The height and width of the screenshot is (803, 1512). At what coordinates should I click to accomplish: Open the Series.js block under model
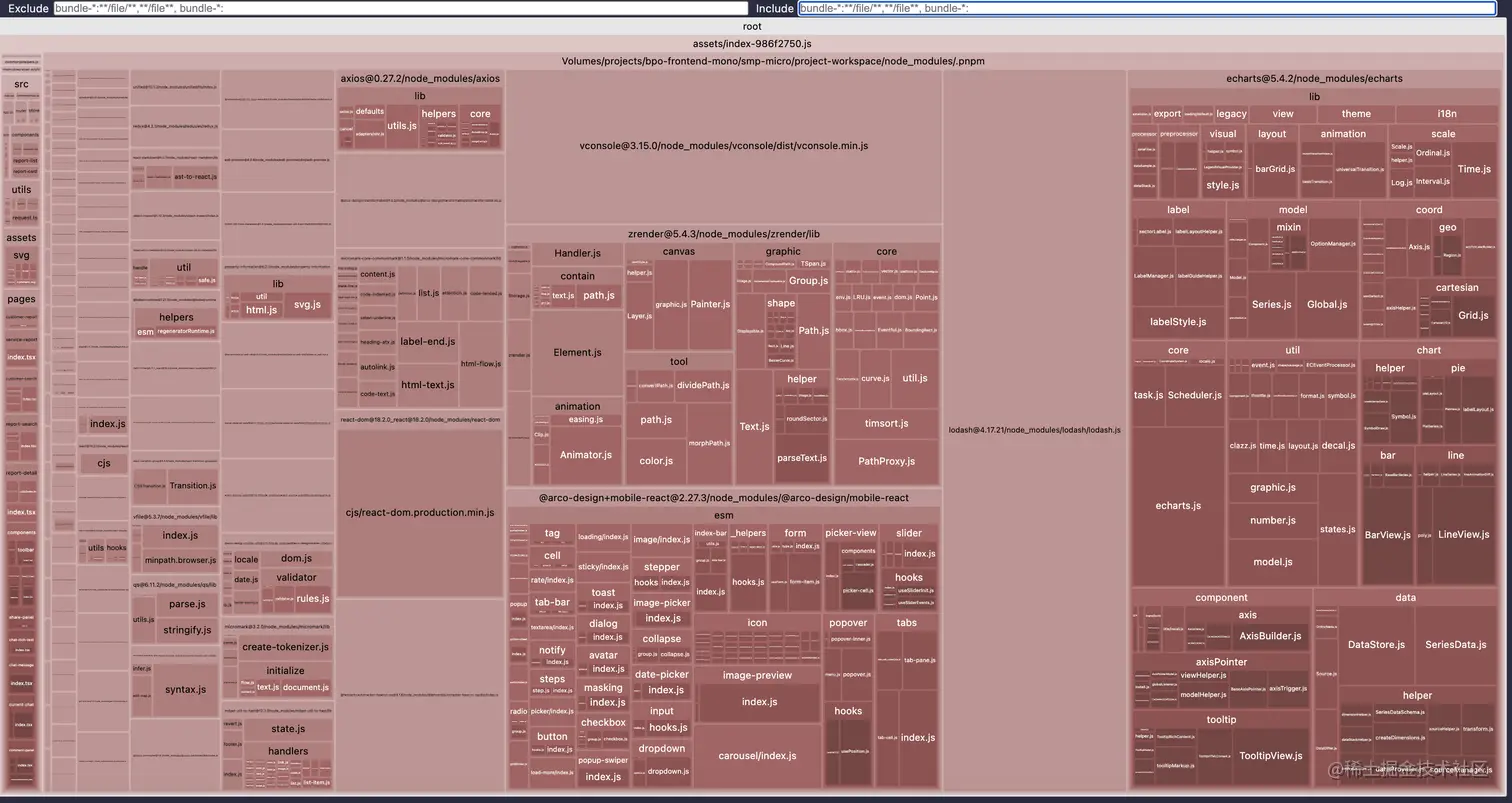point(1271,305)
